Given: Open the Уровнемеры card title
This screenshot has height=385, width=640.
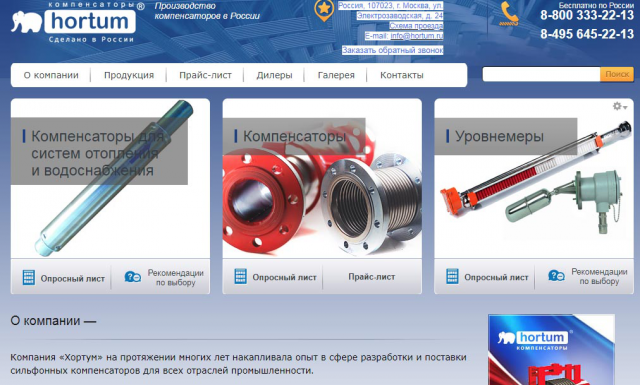Looking at the screenshot, I should point(499,136).
